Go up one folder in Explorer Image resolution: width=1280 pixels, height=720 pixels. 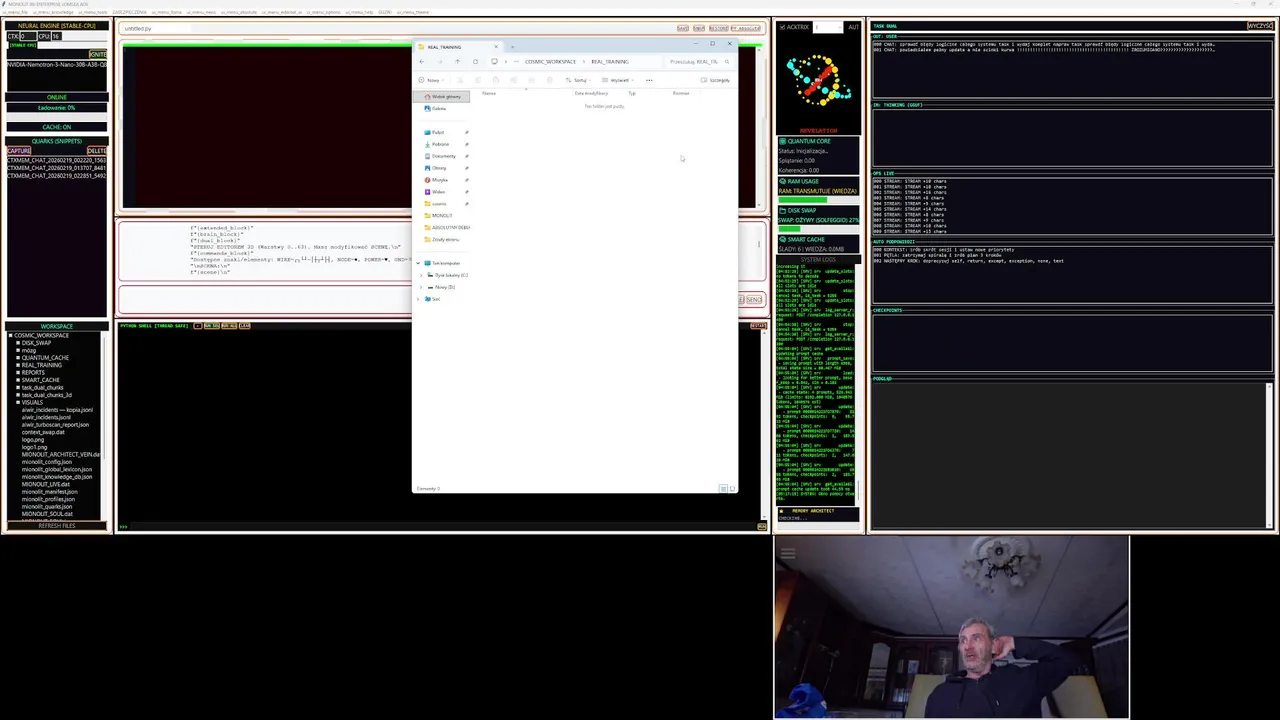tap(457, 62)
